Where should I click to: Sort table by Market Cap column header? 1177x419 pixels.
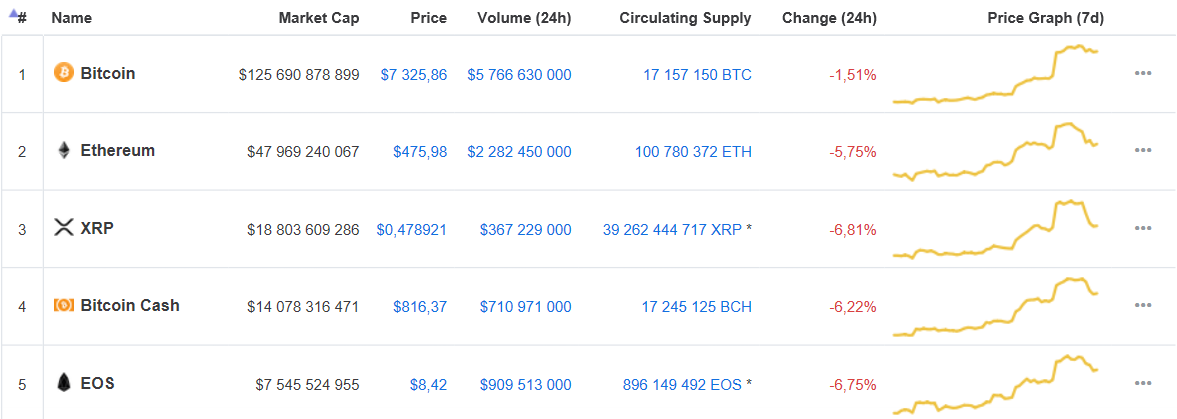tap(319, 18)
